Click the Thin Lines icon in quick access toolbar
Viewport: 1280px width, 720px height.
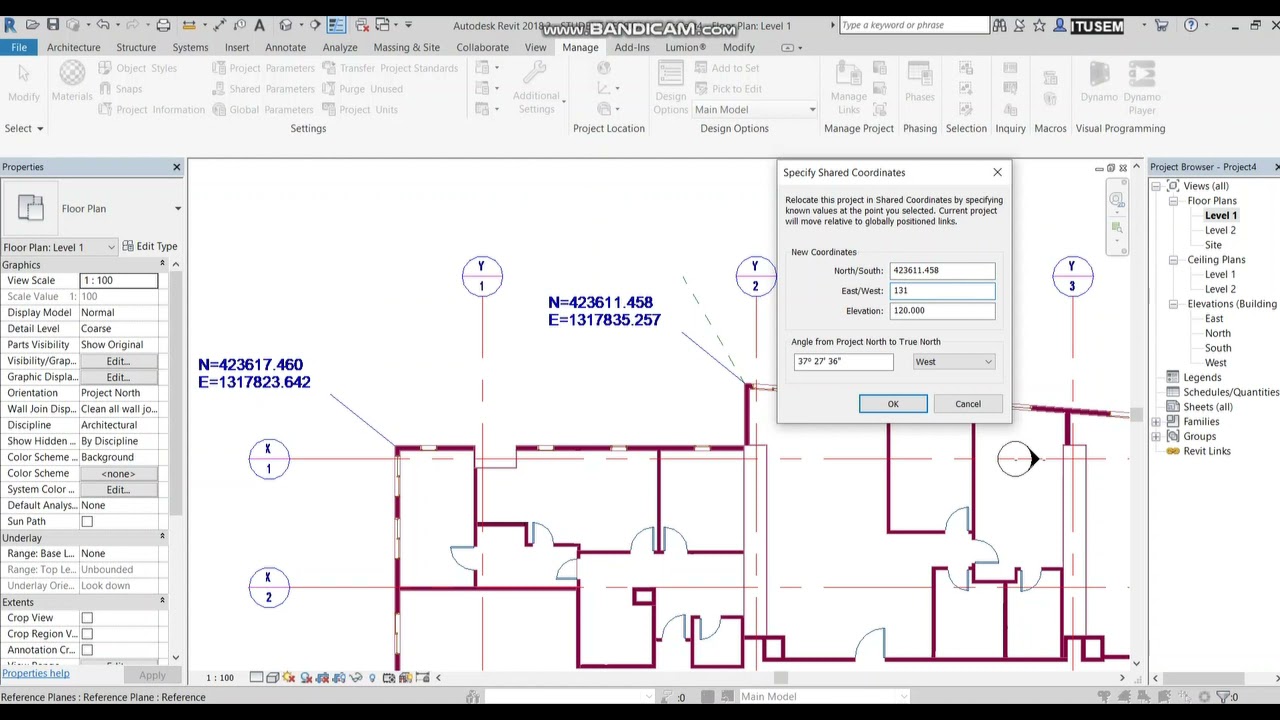(x=336, y=25)
